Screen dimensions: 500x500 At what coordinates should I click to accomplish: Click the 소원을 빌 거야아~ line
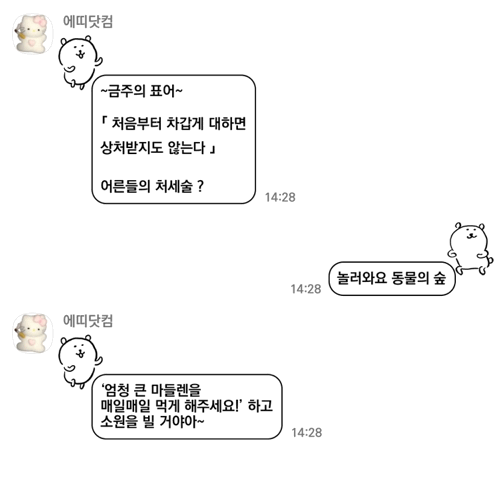[152, 422]
